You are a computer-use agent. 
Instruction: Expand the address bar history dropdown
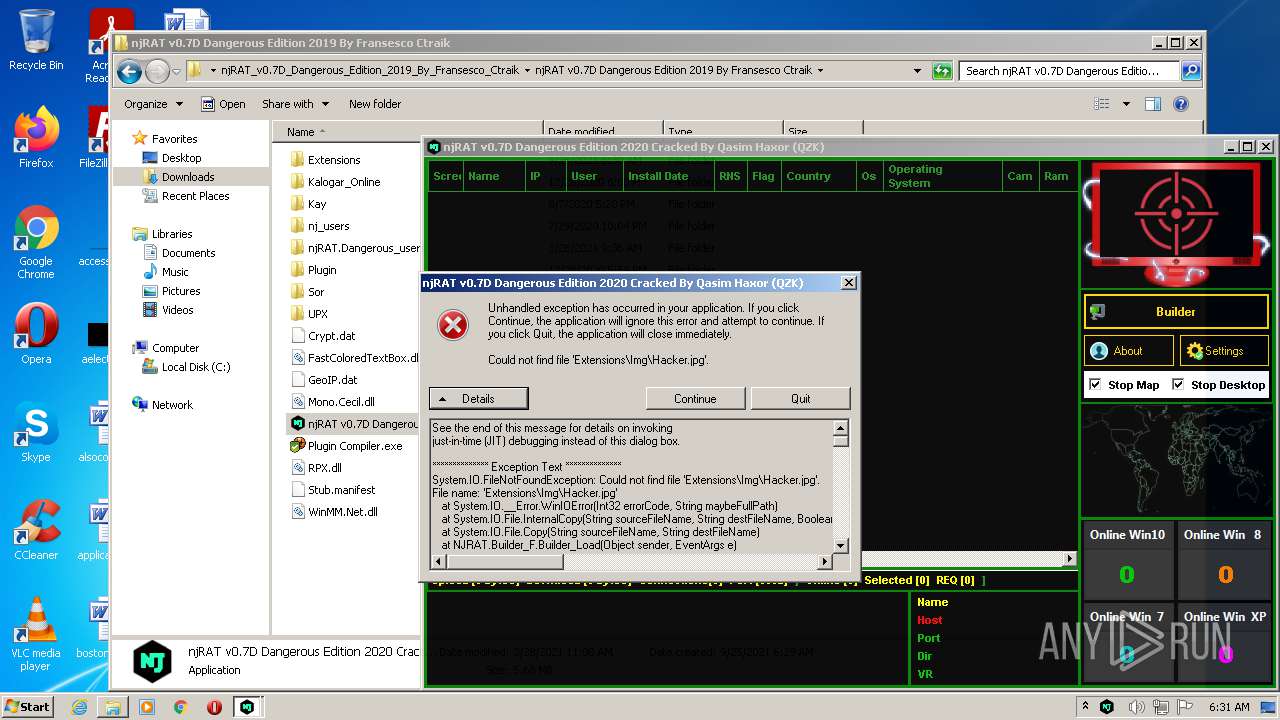coord(917,71)
